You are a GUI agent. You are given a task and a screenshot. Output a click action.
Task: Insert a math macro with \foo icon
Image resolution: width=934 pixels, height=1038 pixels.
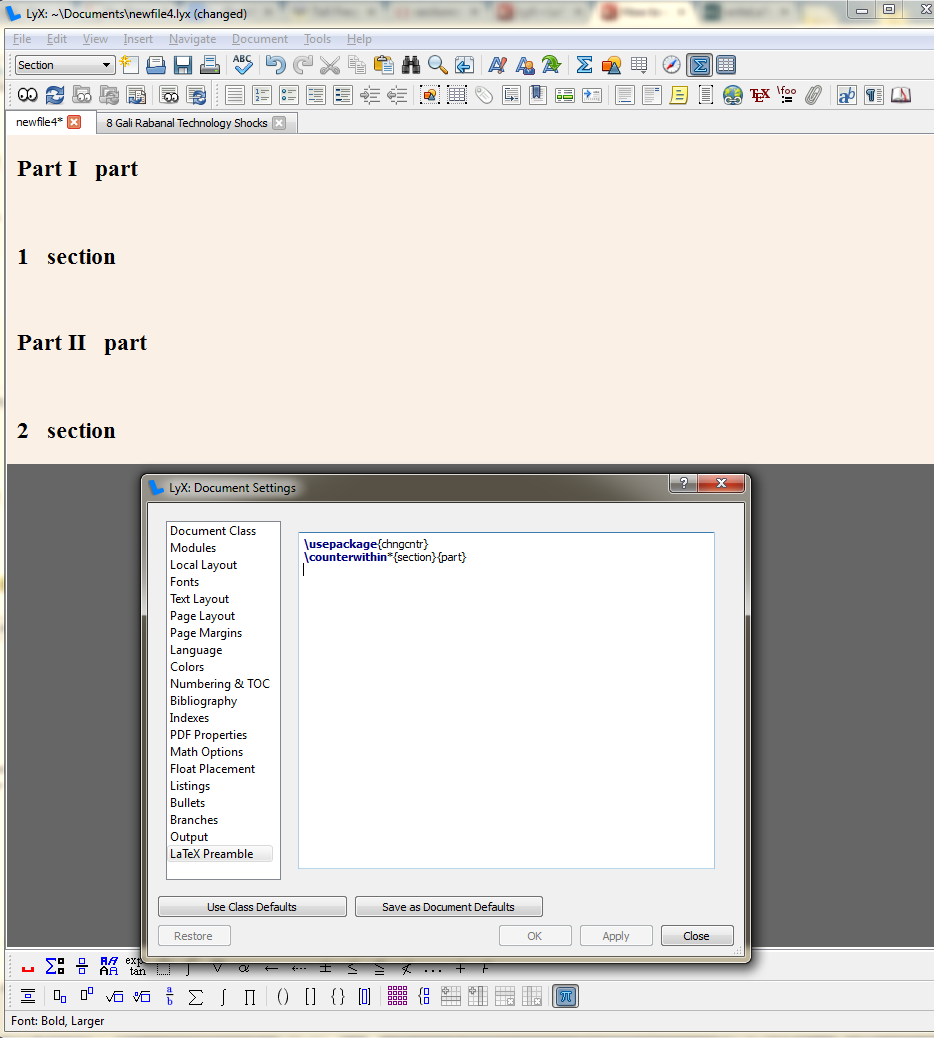(786, 95)
